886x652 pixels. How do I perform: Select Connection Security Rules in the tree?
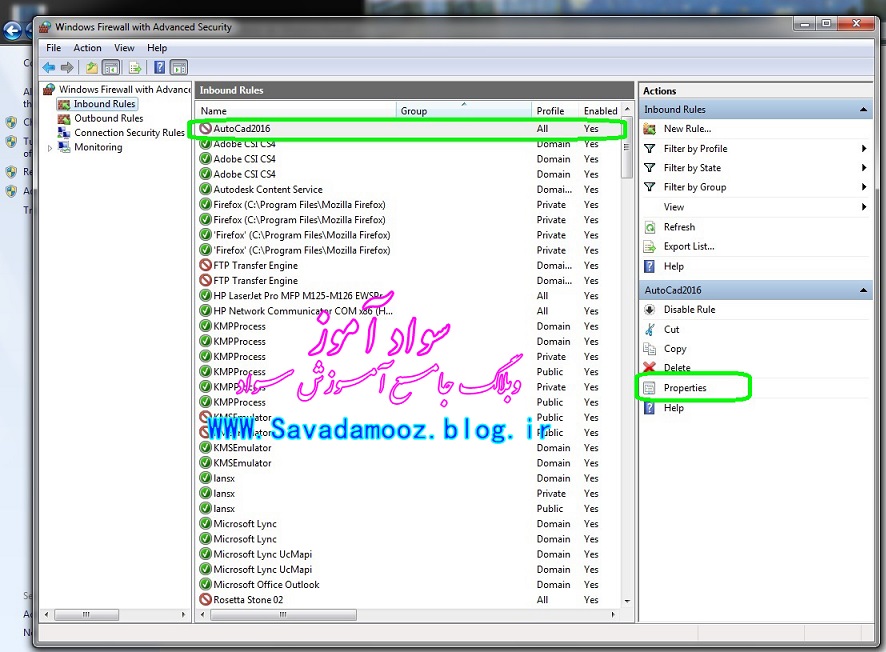coord(129,133)
